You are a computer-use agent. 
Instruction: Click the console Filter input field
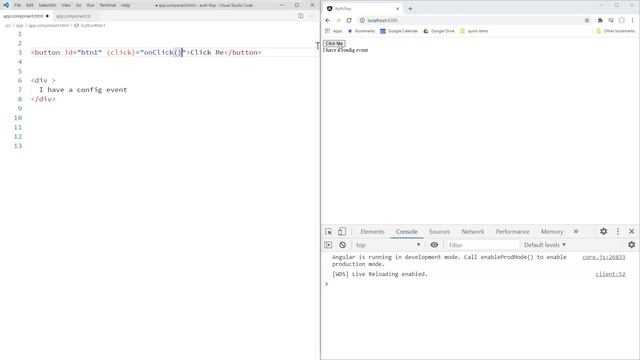click(482, 245)
